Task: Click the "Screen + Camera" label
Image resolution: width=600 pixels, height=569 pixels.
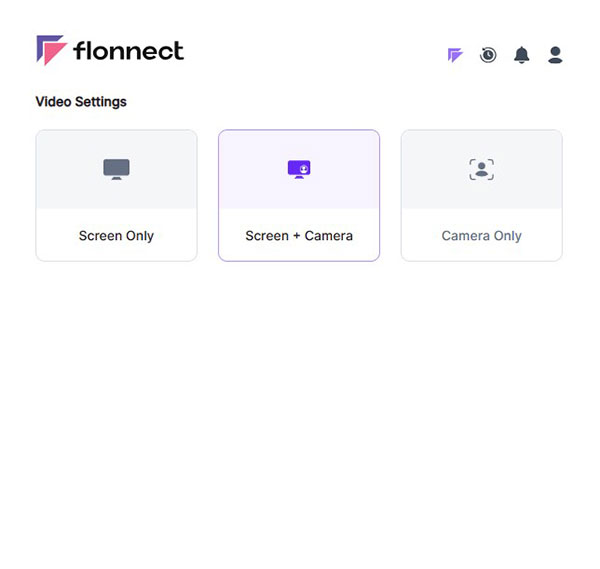Action: (x=299, y=236)
